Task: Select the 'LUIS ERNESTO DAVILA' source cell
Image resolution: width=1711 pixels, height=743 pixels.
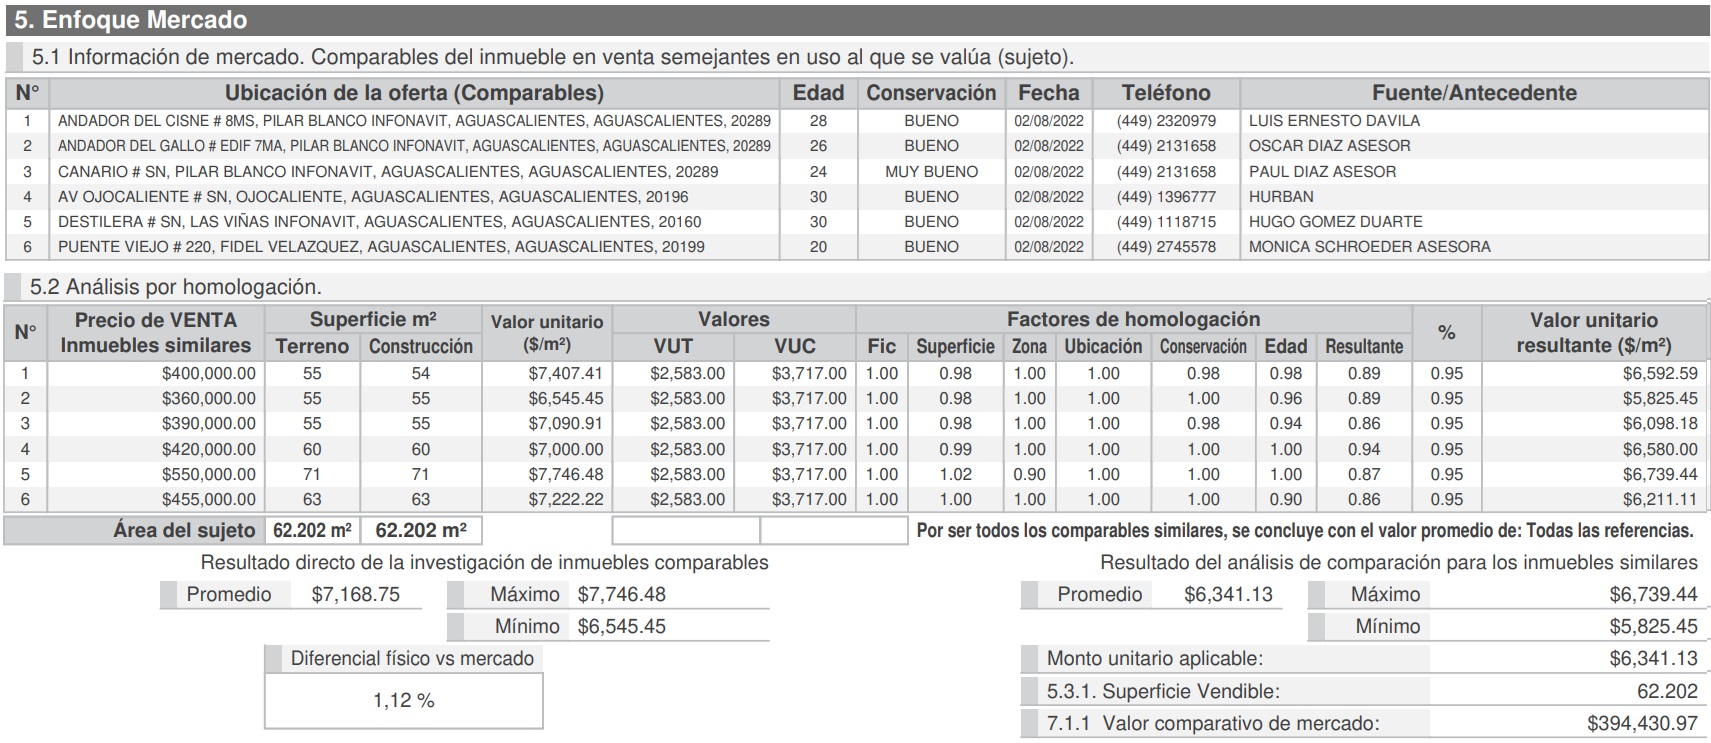Action: (1333, 121)
